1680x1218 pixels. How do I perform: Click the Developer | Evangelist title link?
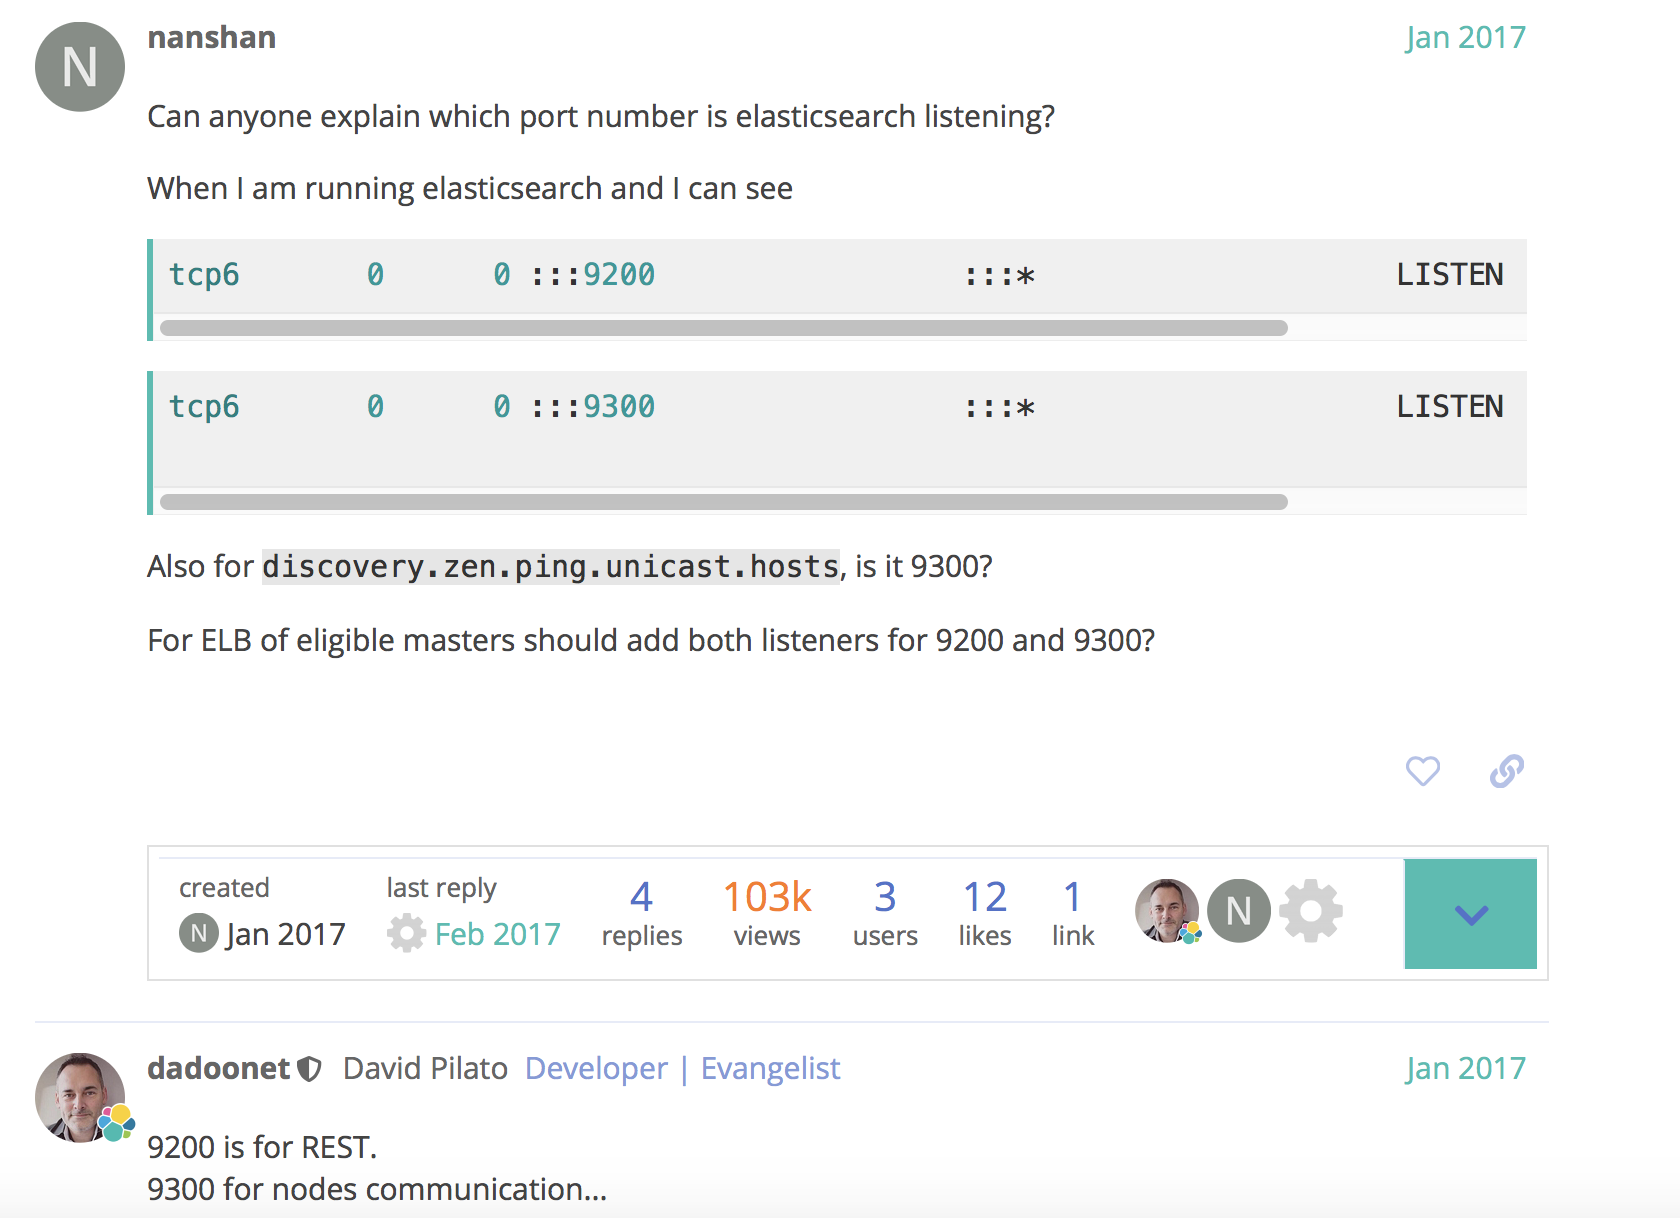pyautogui.click(x=682, y=1068)
